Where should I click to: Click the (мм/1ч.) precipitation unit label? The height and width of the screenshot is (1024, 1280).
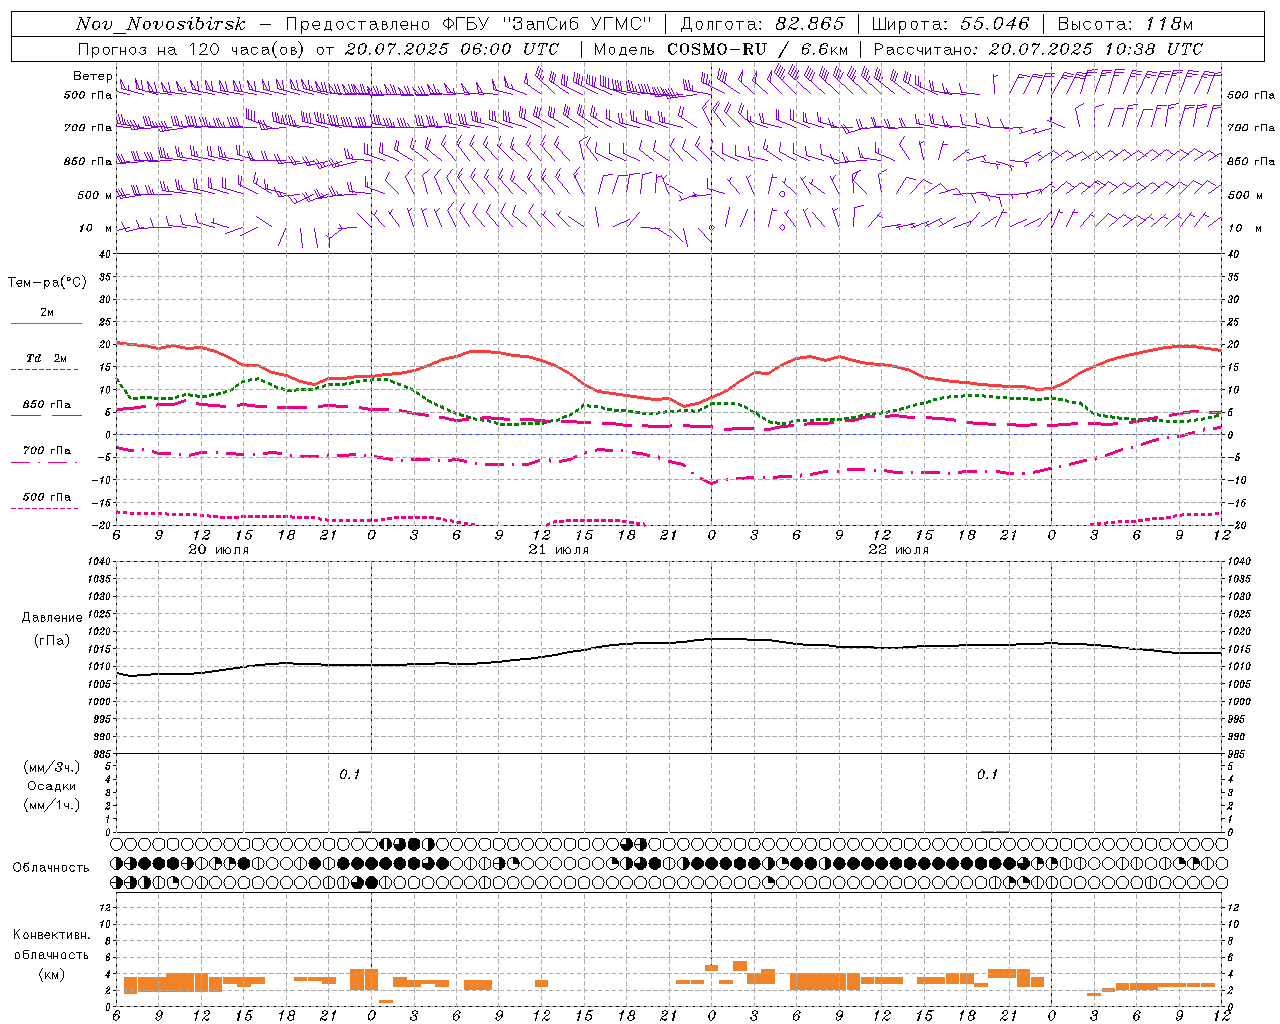point(52,805)
